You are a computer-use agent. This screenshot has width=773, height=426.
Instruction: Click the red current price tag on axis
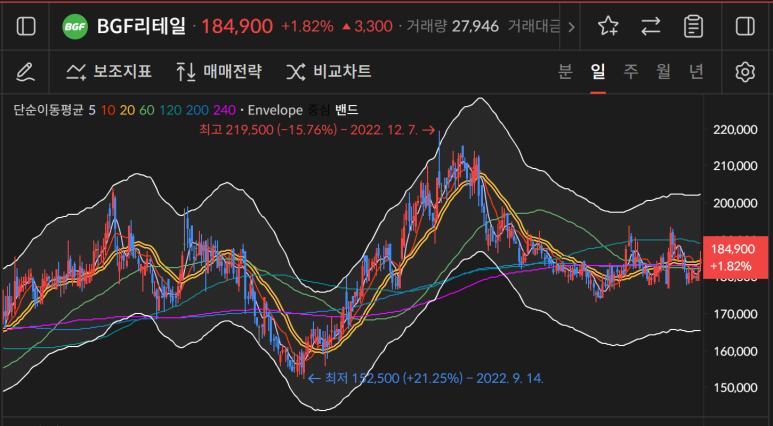tap(738, 258)
